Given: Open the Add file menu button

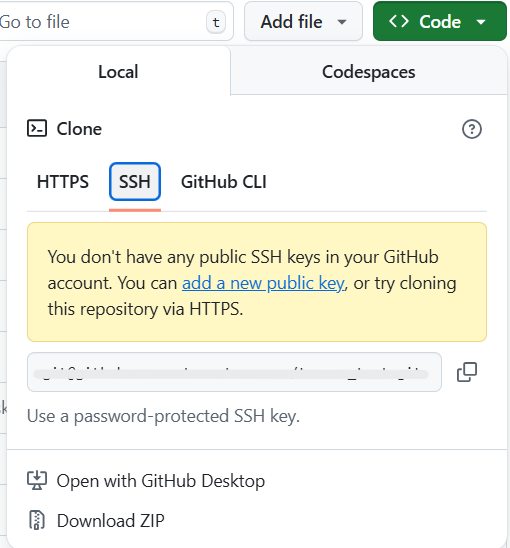Looking at the screenshot, I should (303, 21).
